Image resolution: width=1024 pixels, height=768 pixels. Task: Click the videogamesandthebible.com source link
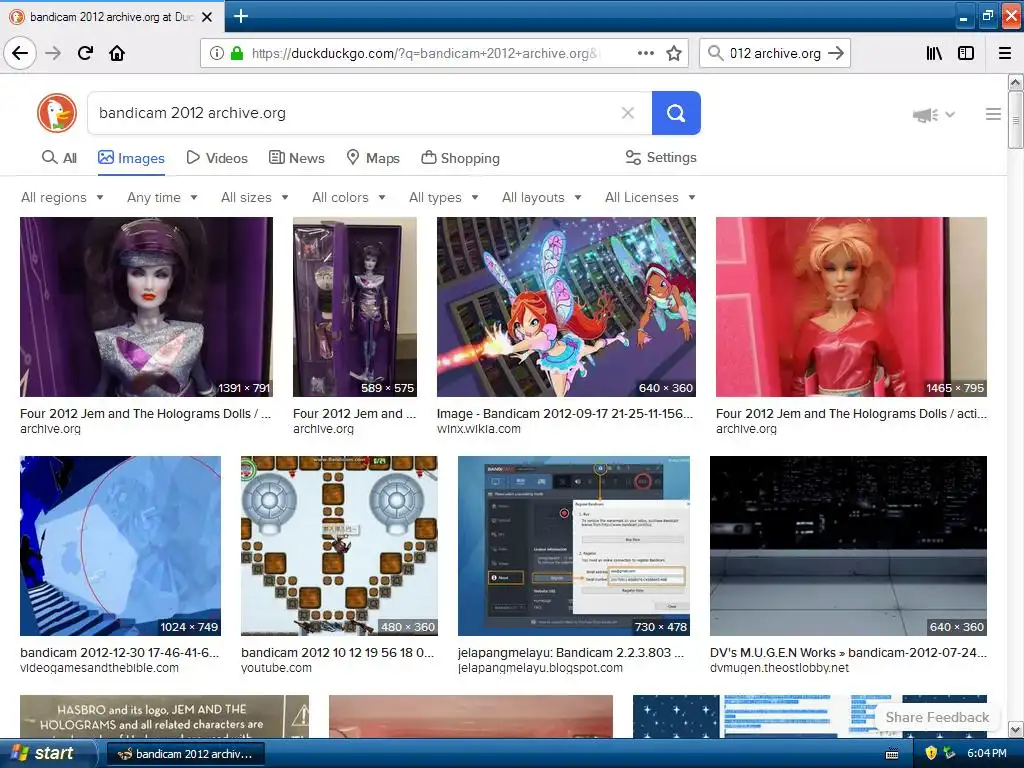[x=99, y=668]
